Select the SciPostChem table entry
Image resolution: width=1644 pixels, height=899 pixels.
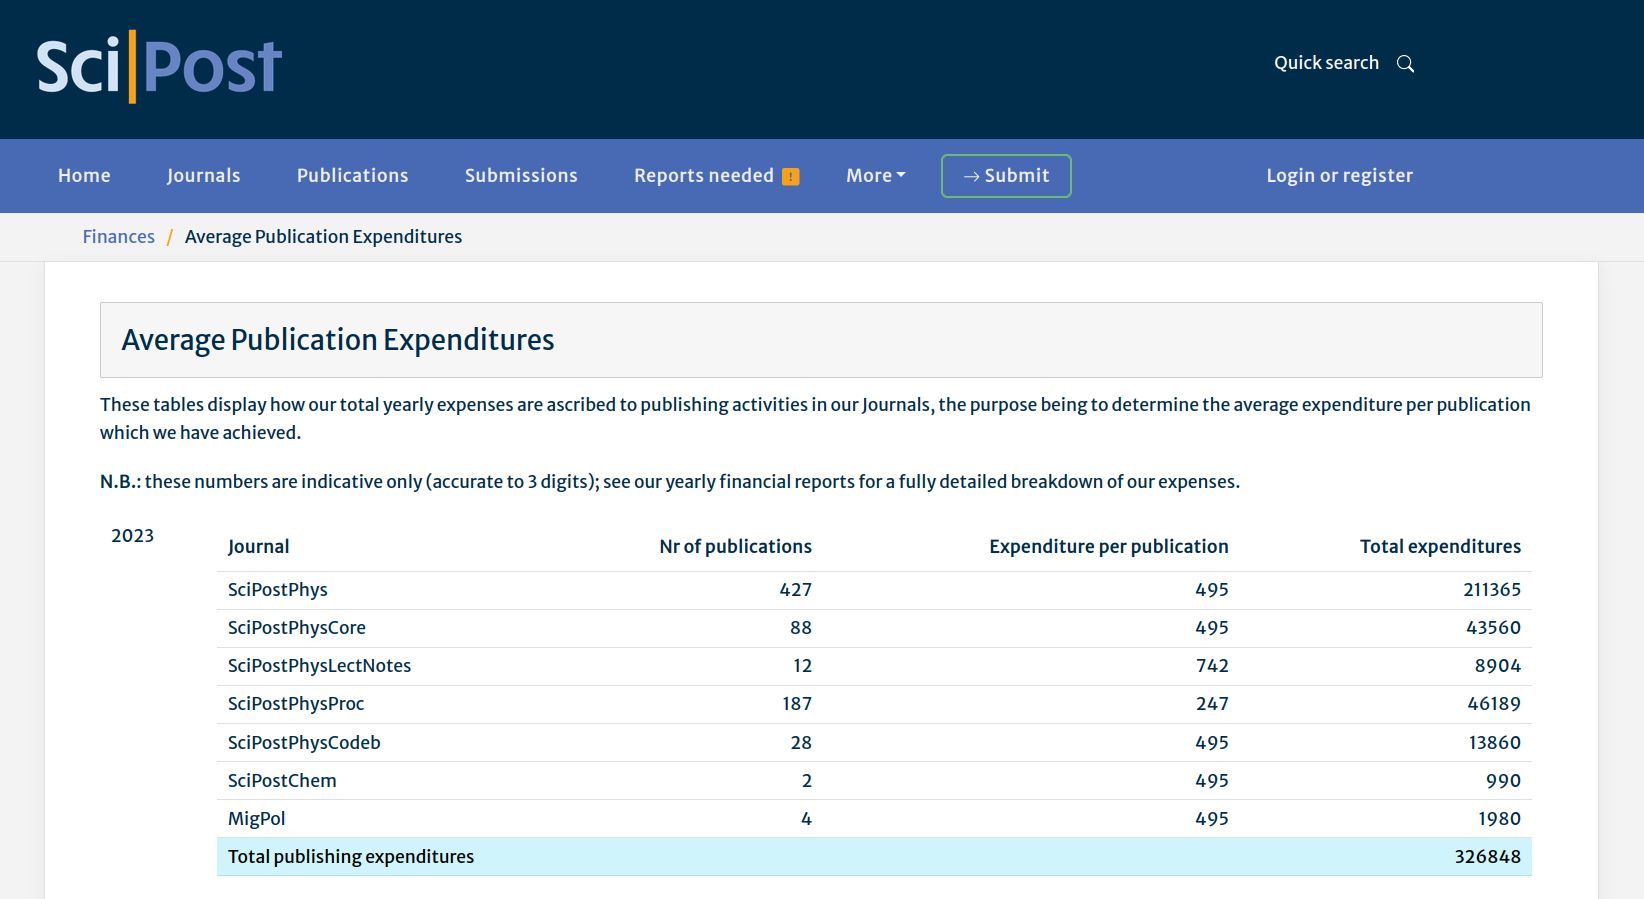(282, 781)
